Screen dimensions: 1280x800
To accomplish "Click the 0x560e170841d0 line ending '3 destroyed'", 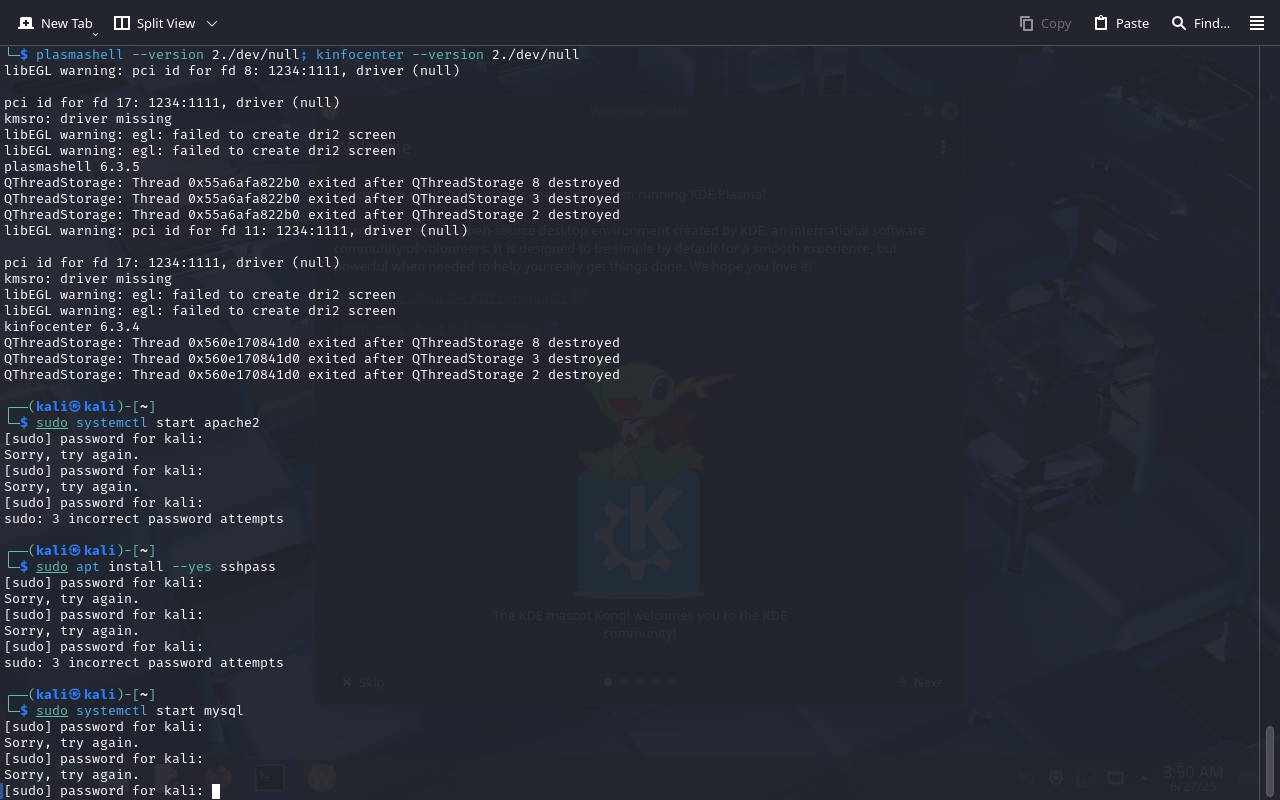I will point(312,359).
